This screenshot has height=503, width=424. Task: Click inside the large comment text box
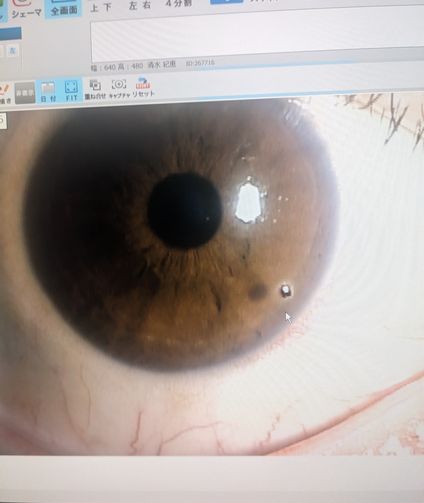pyautogui.click(x=257, y=36)
